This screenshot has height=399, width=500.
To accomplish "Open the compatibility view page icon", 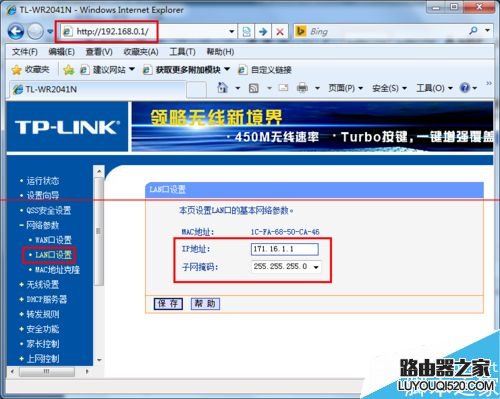I will (246, 32).
